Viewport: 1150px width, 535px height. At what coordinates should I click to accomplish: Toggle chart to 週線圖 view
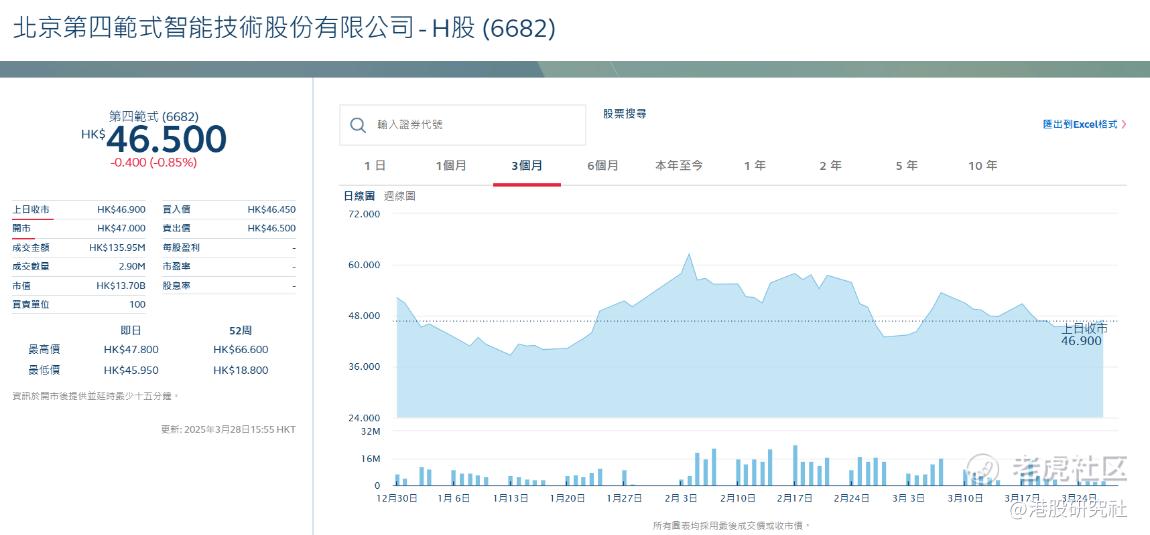400,197
